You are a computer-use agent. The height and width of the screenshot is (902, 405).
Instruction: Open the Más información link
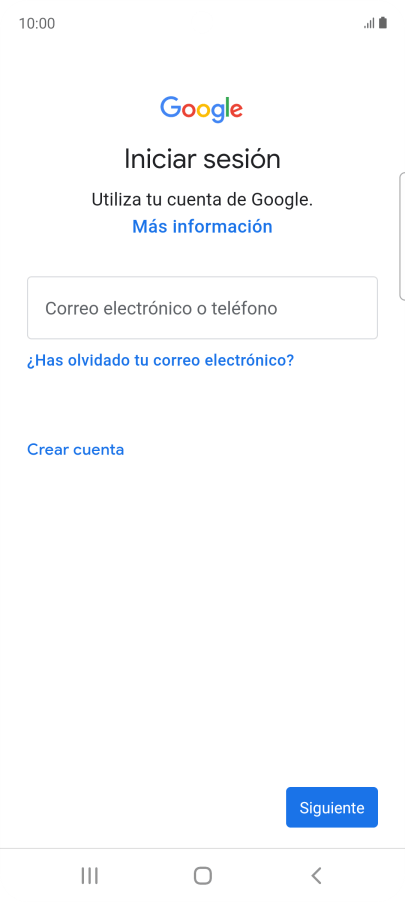click(202, 227)
